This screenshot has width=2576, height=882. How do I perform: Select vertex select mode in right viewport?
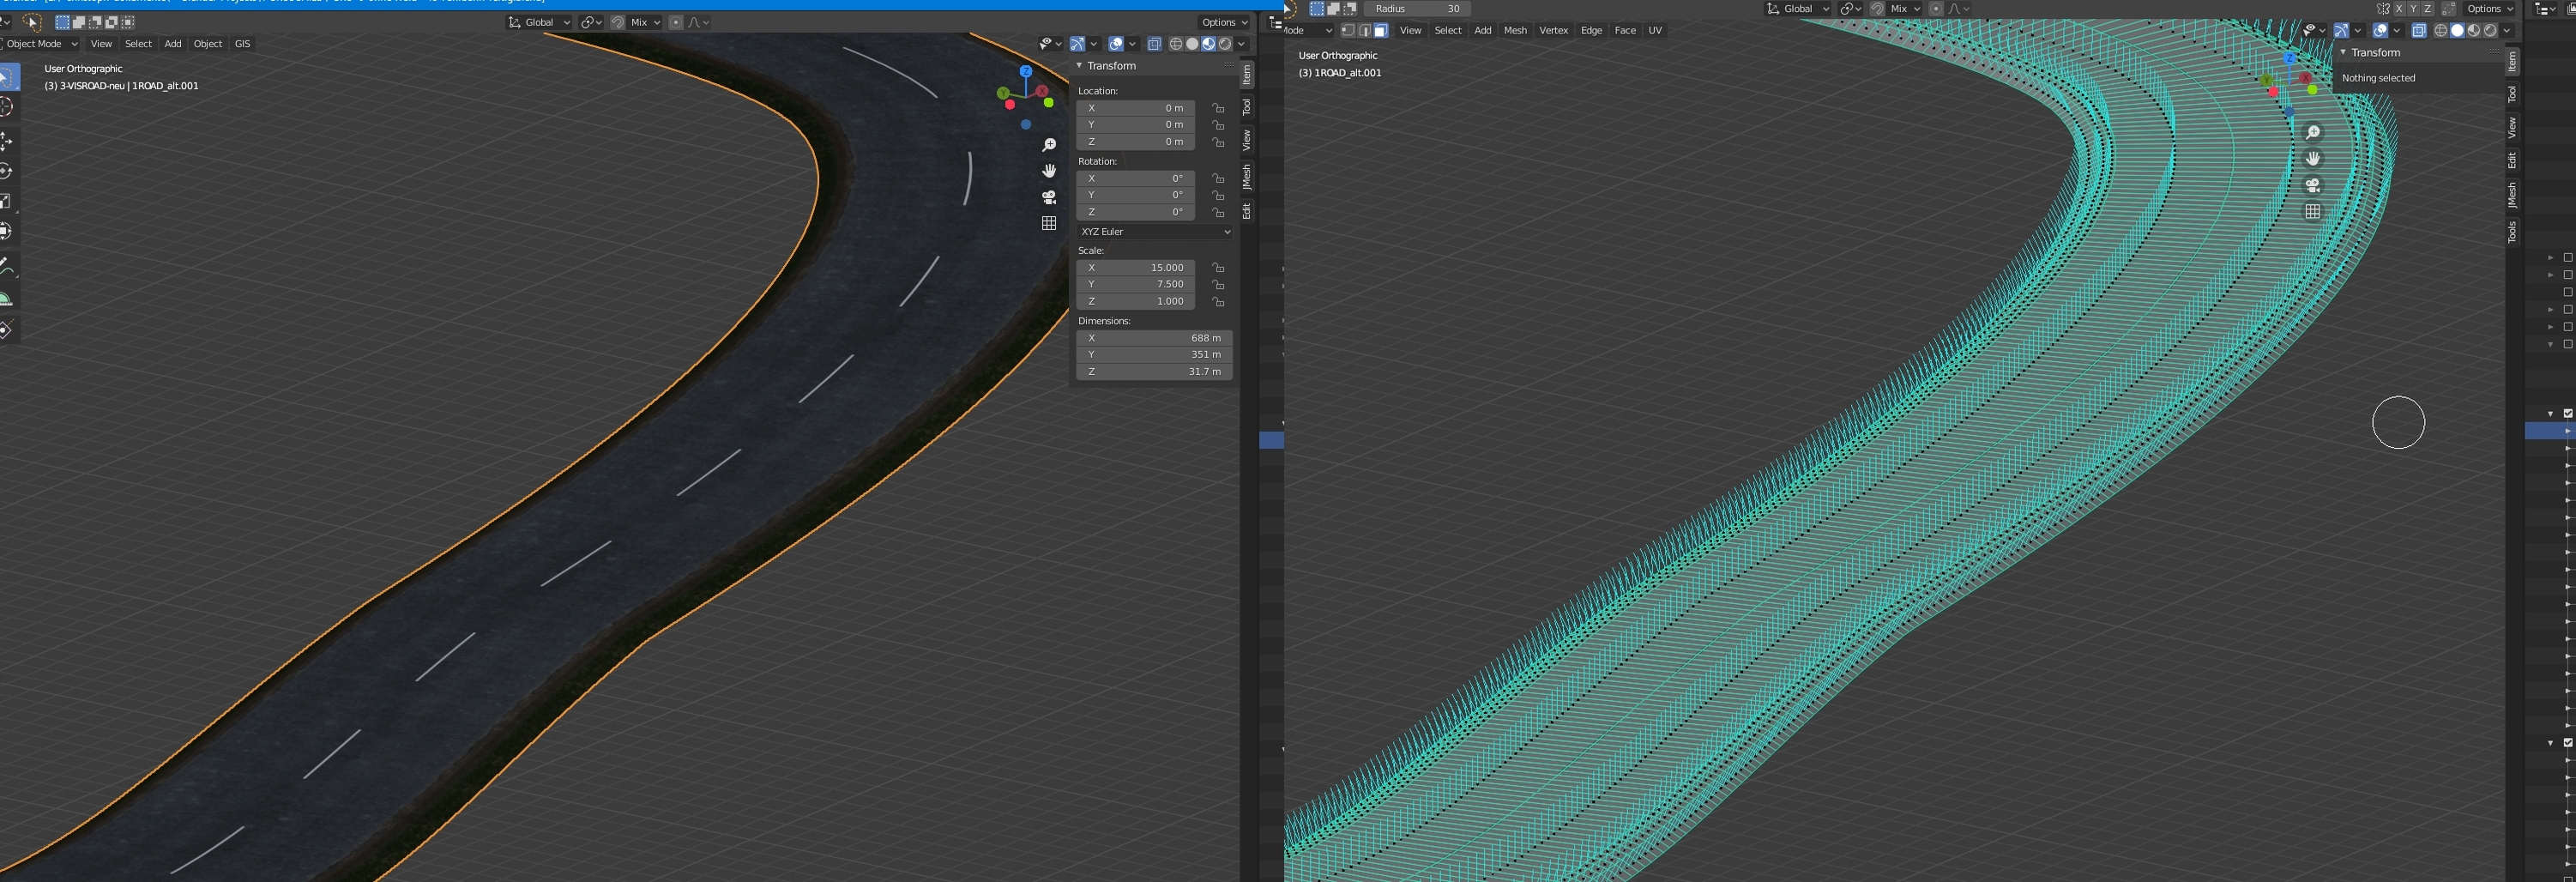(1348, 30)
